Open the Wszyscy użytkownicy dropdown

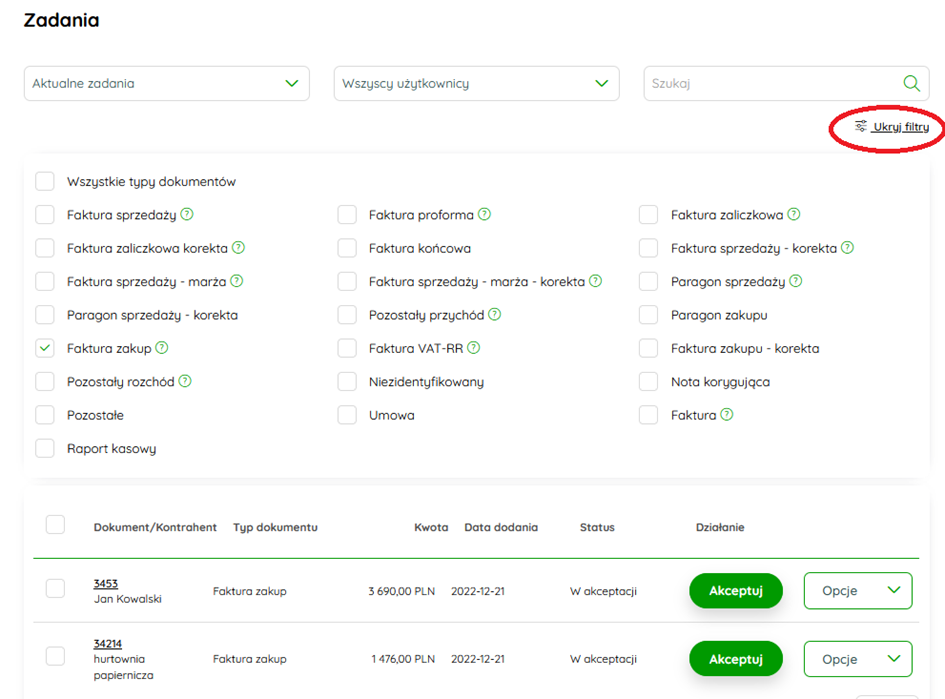tap(477, 83)
